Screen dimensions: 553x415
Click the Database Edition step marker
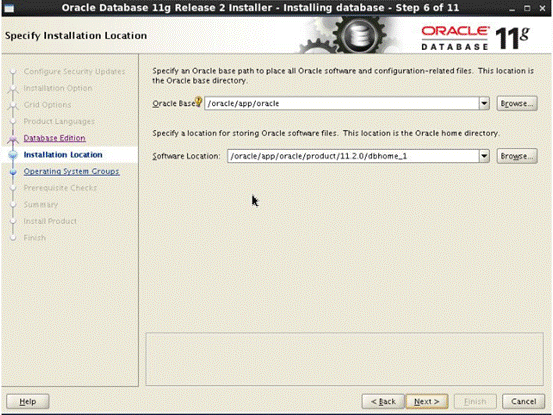(13, 139)
